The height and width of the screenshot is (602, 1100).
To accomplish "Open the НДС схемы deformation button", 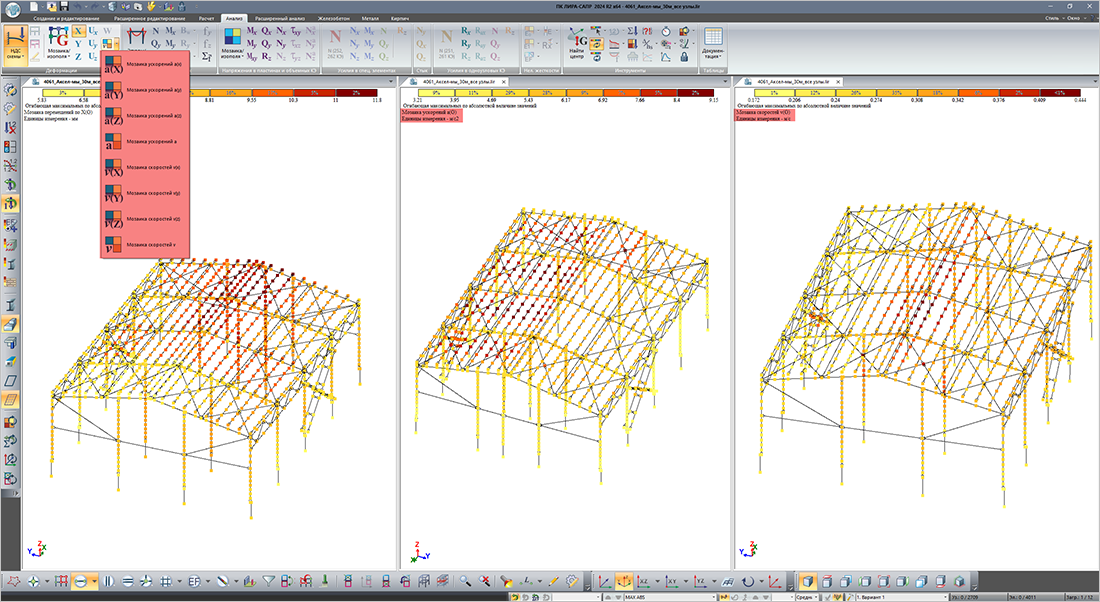I will click(x=15, y=45).
